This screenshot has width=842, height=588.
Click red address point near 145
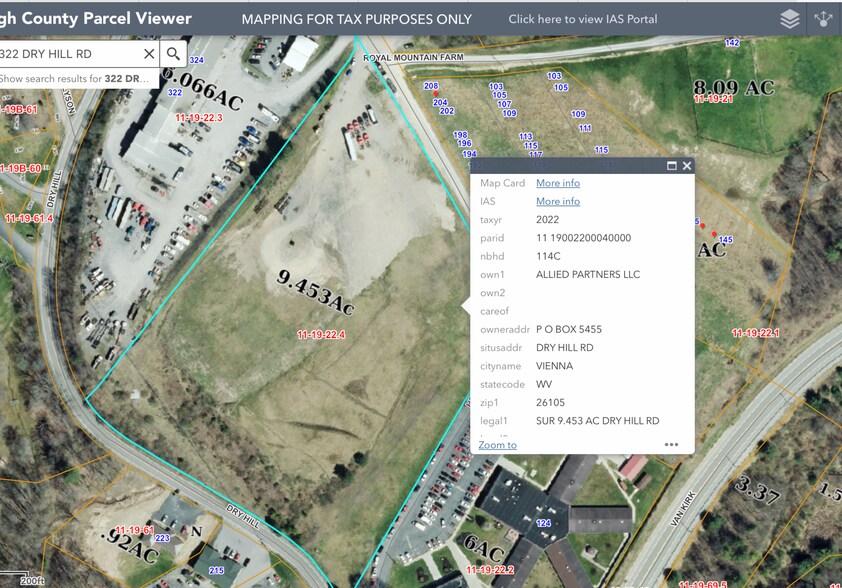tap(714, 234)
